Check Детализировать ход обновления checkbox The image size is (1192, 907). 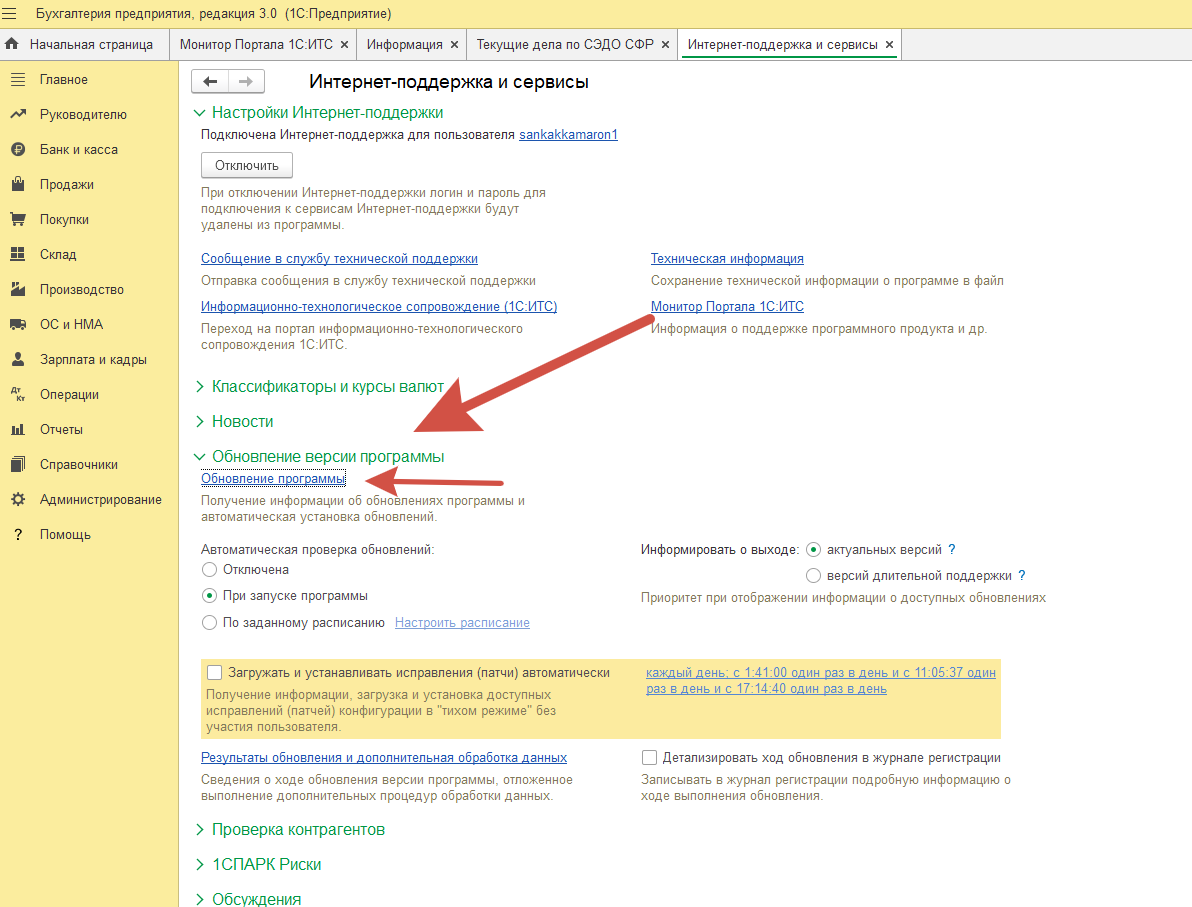650,758
